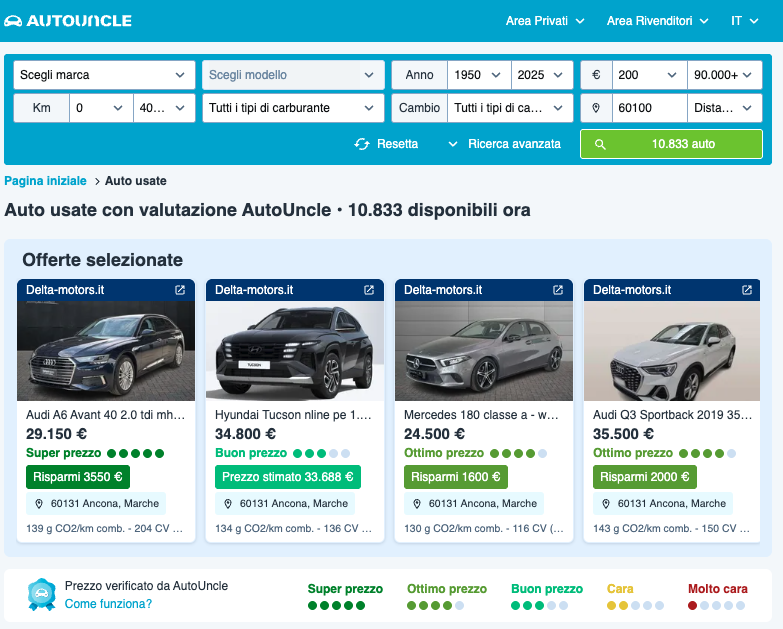Open the maximum Km dropdown
The height and width of the screenshot is (629, 783).
[x=164, y=108]
